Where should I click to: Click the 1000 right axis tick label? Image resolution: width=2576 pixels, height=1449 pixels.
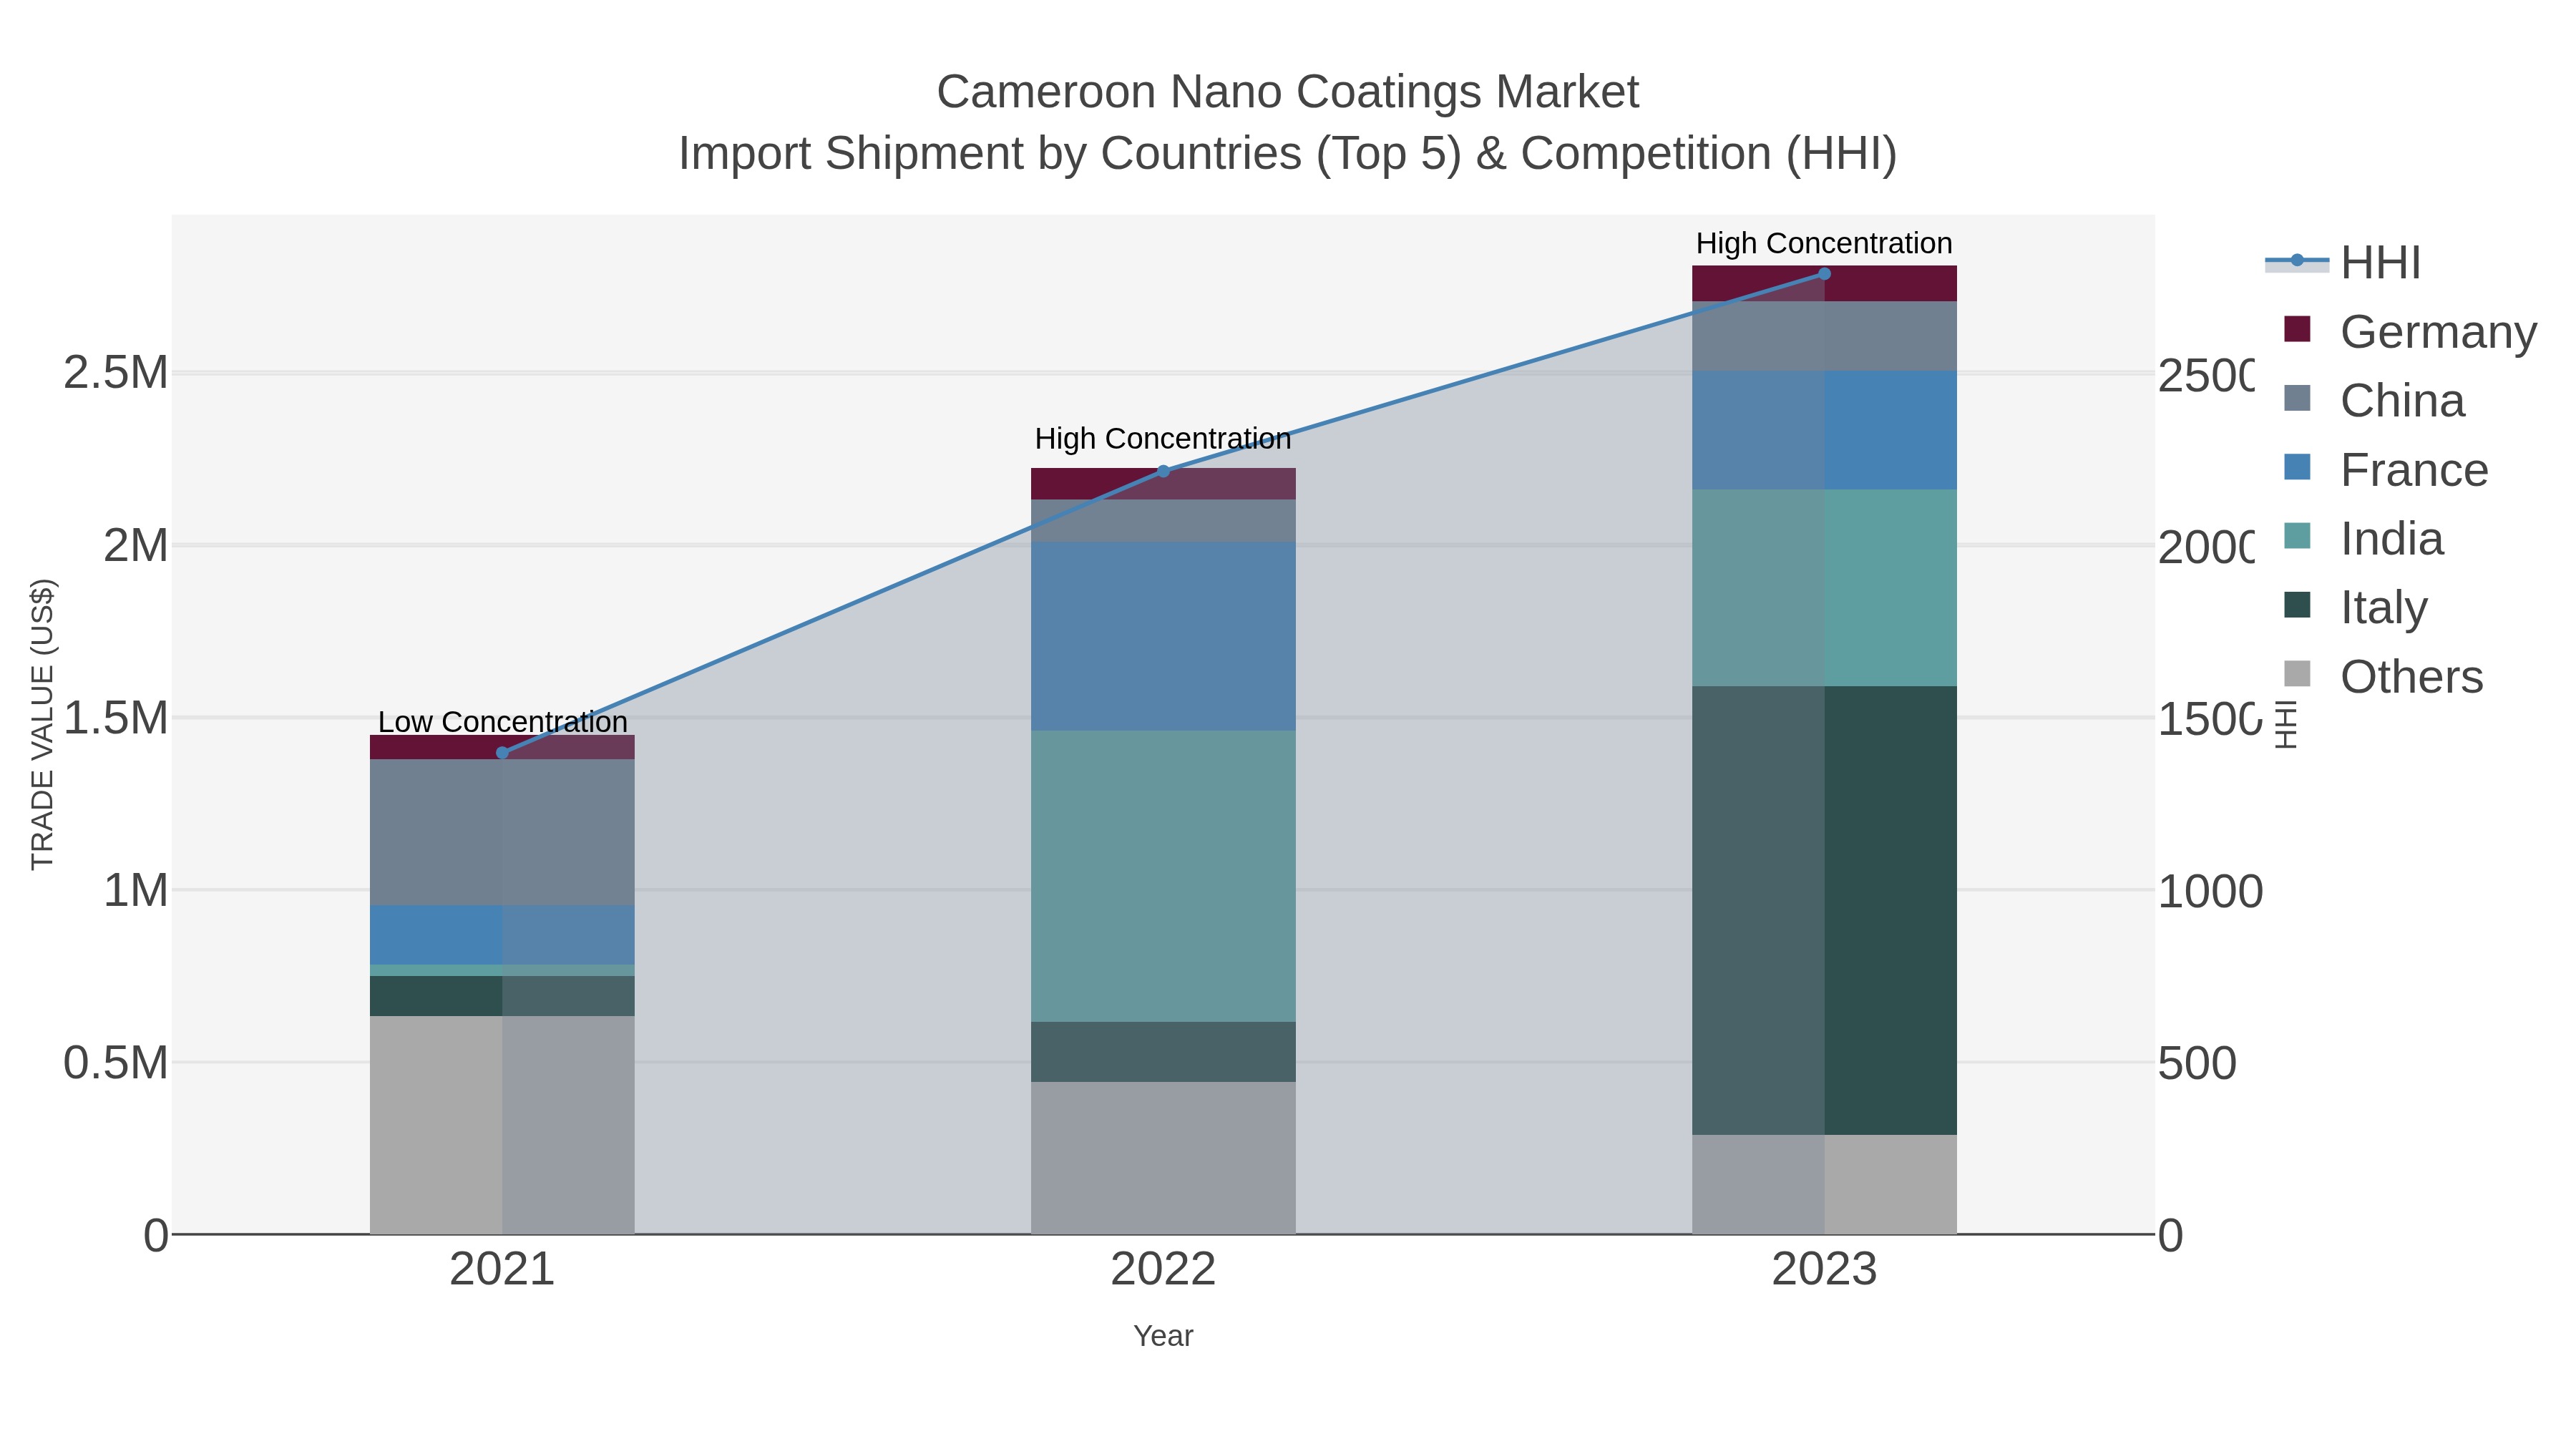pos(2210,891)
